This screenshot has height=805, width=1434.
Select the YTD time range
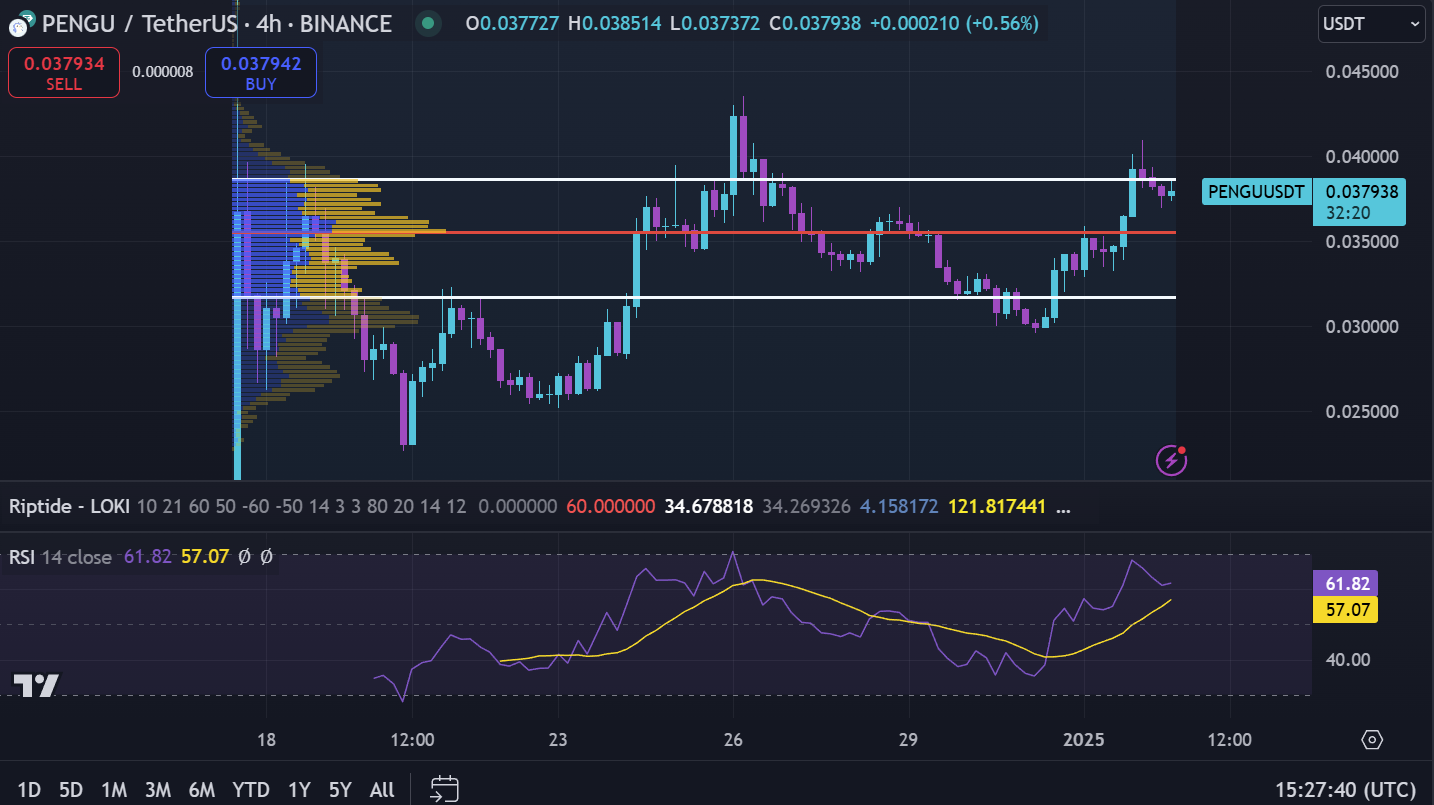click(251, 790)
